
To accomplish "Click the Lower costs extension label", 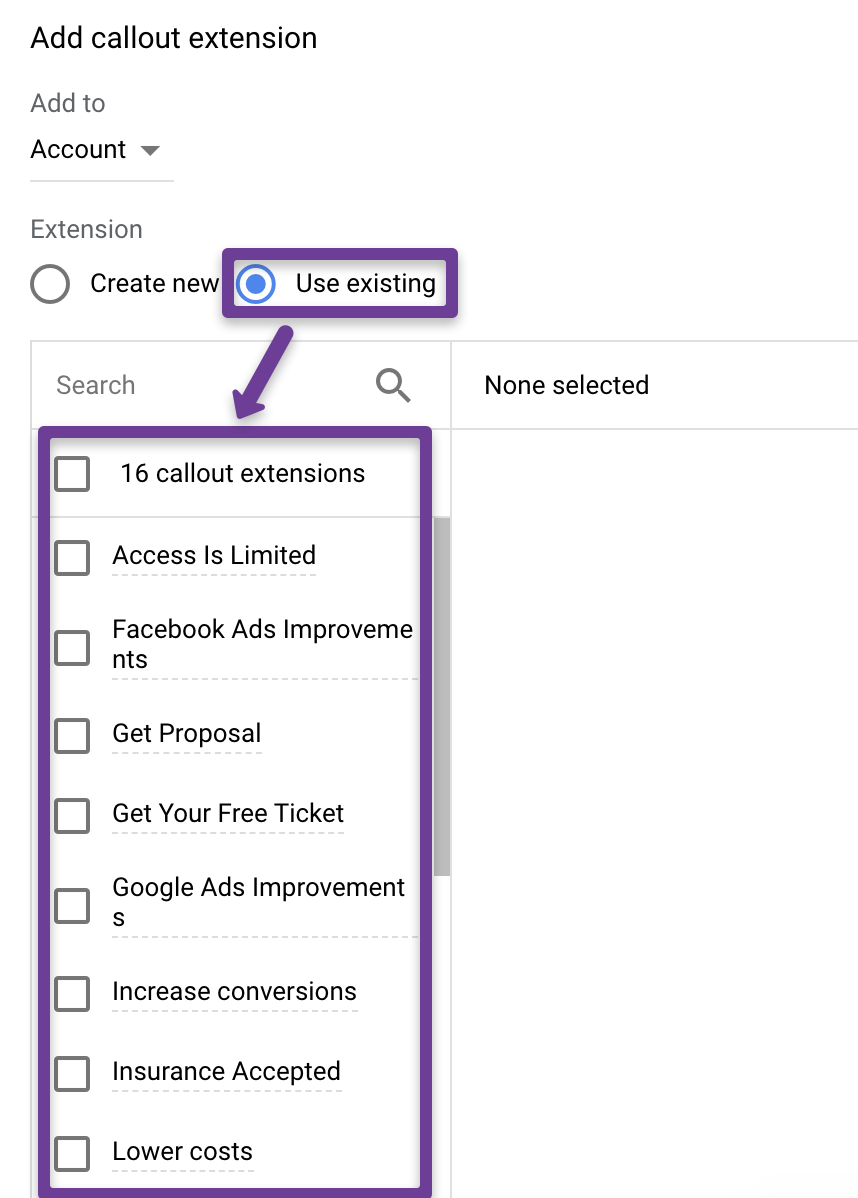I will pyautogui.click(x=183, y=1151).
